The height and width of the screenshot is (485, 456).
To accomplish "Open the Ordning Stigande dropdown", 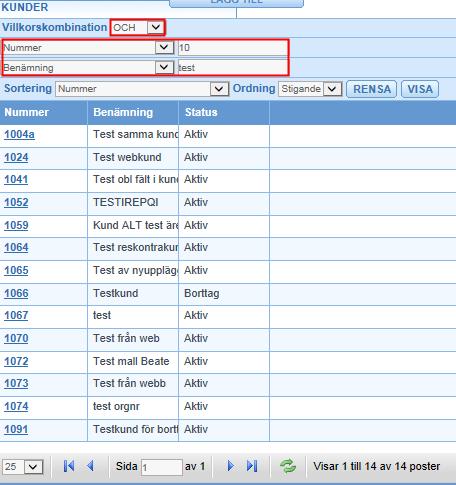I will [310, 89].
